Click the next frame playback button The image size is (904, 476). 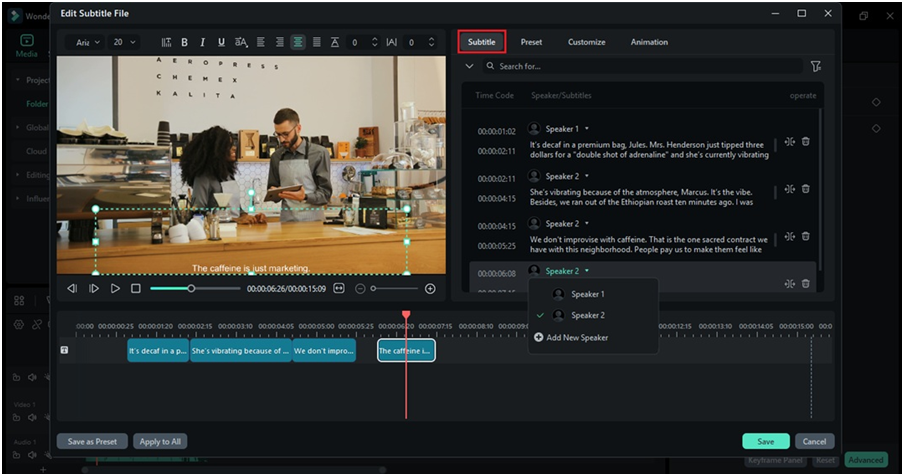point(94,289)
